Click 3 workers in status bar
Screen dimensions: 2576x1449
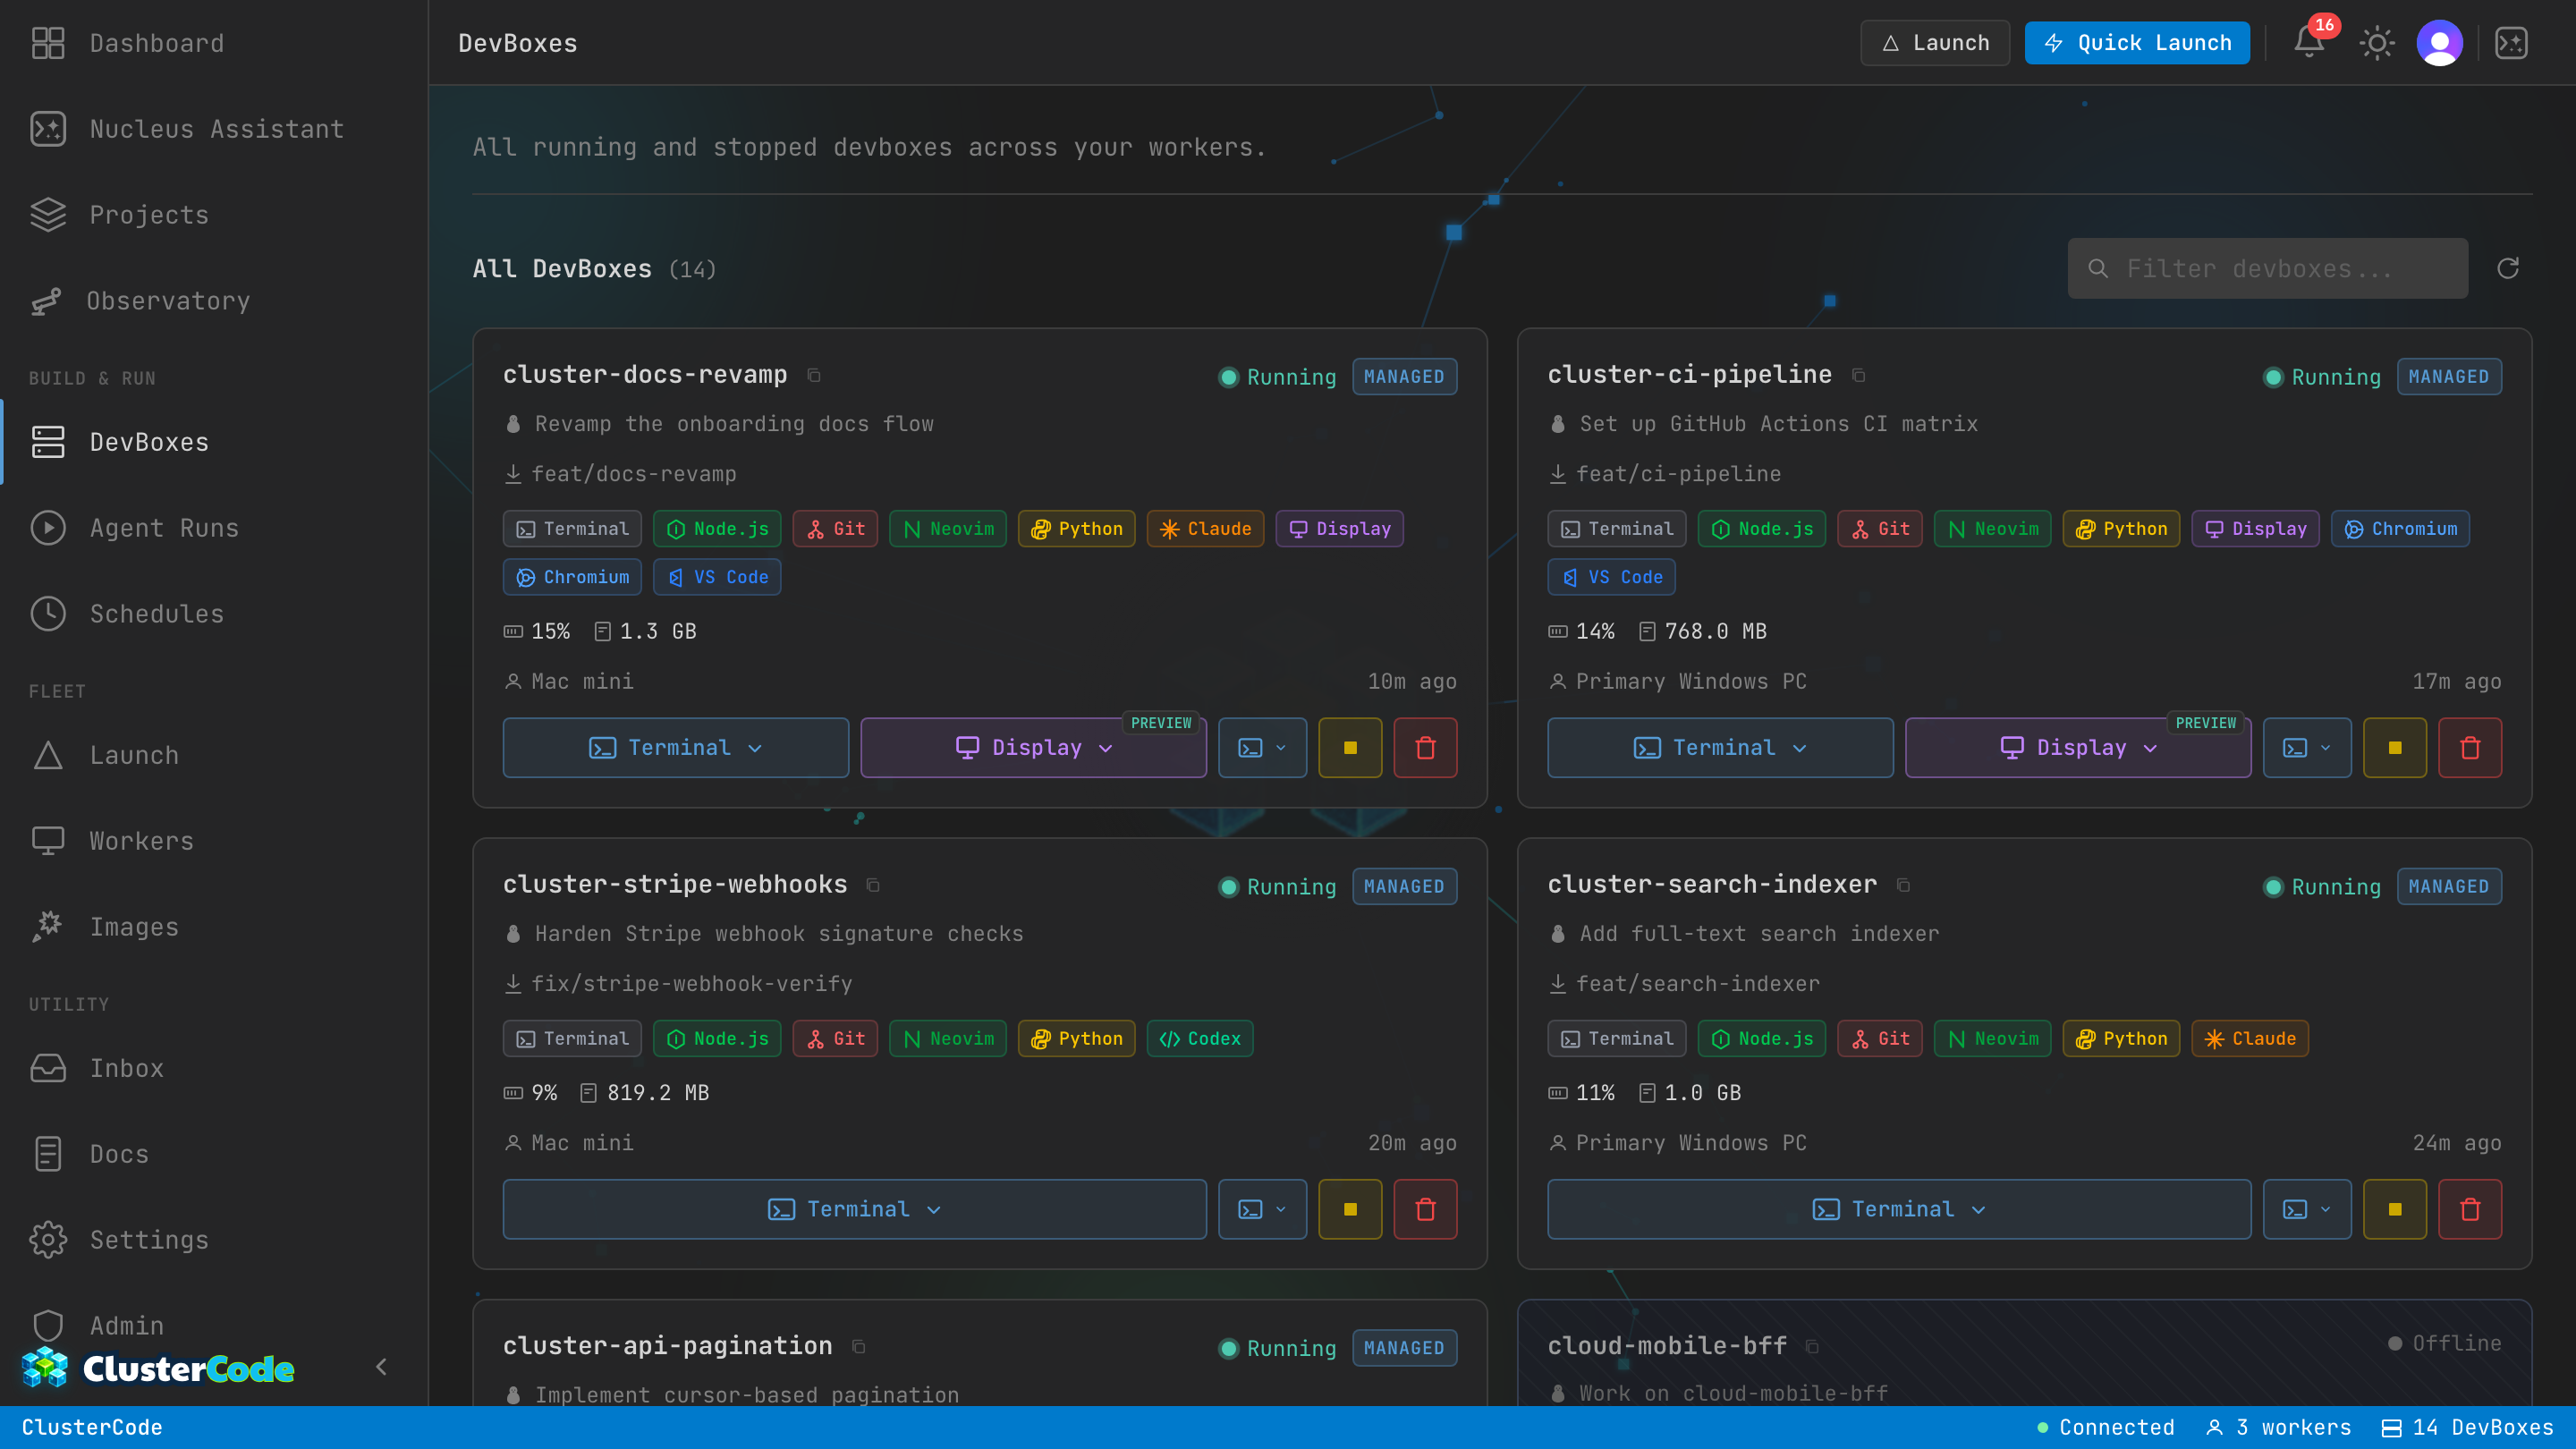pyautogui.click(x=2279, y=1427)
